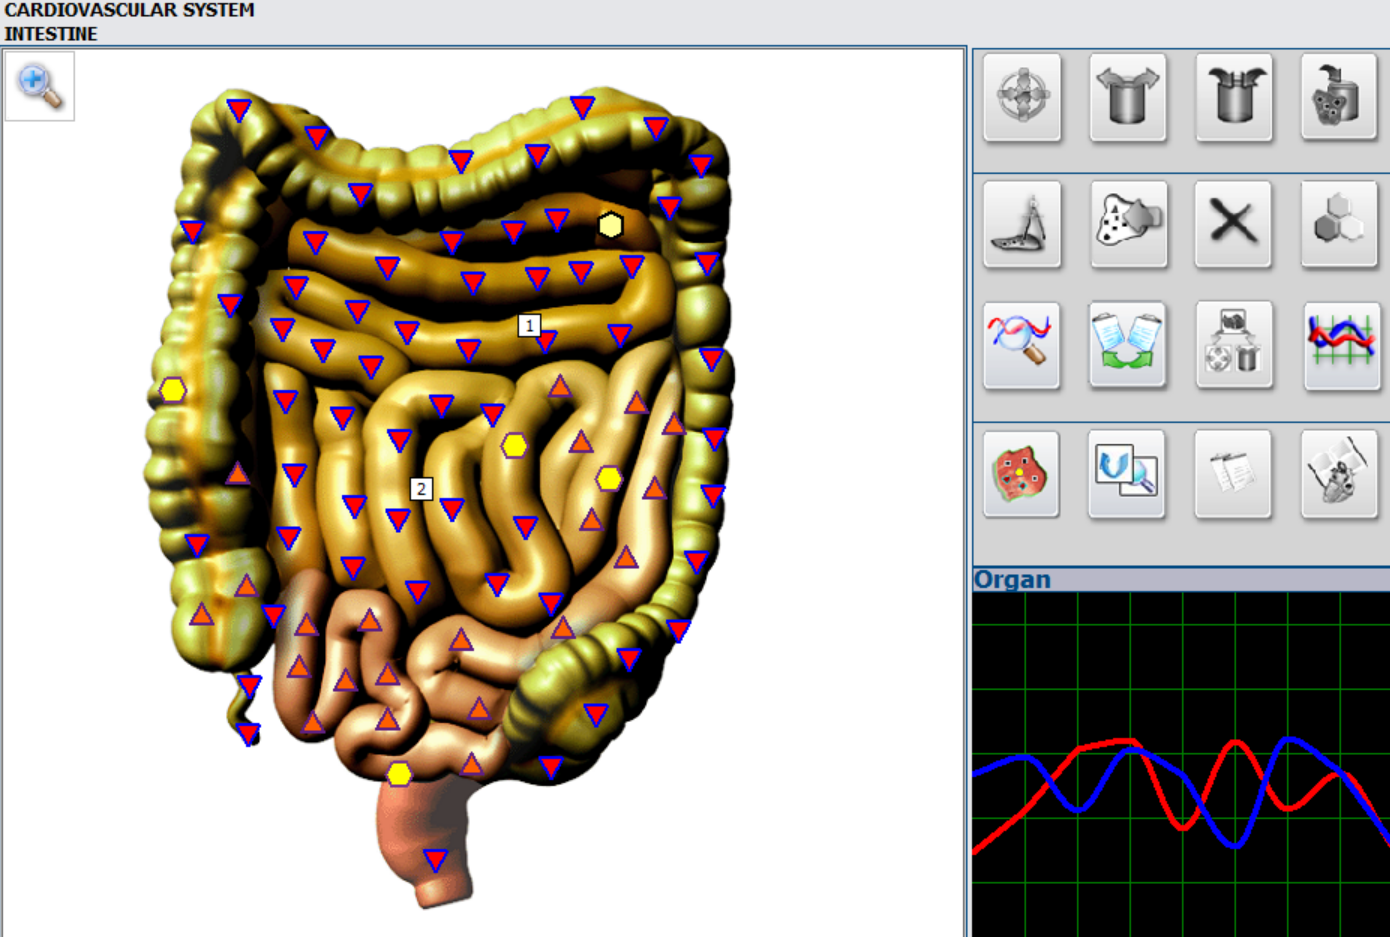Select numbered marker 1 on the intestine
This screenshot has width=1390, height=937.
[529, 325]
